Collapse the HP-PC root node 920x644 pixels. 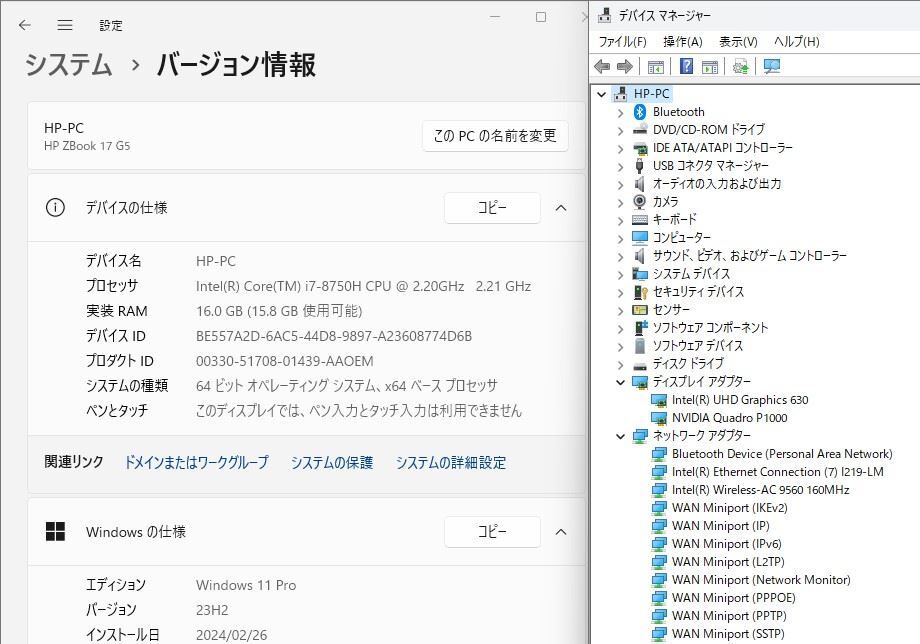[x=601, y=94]
